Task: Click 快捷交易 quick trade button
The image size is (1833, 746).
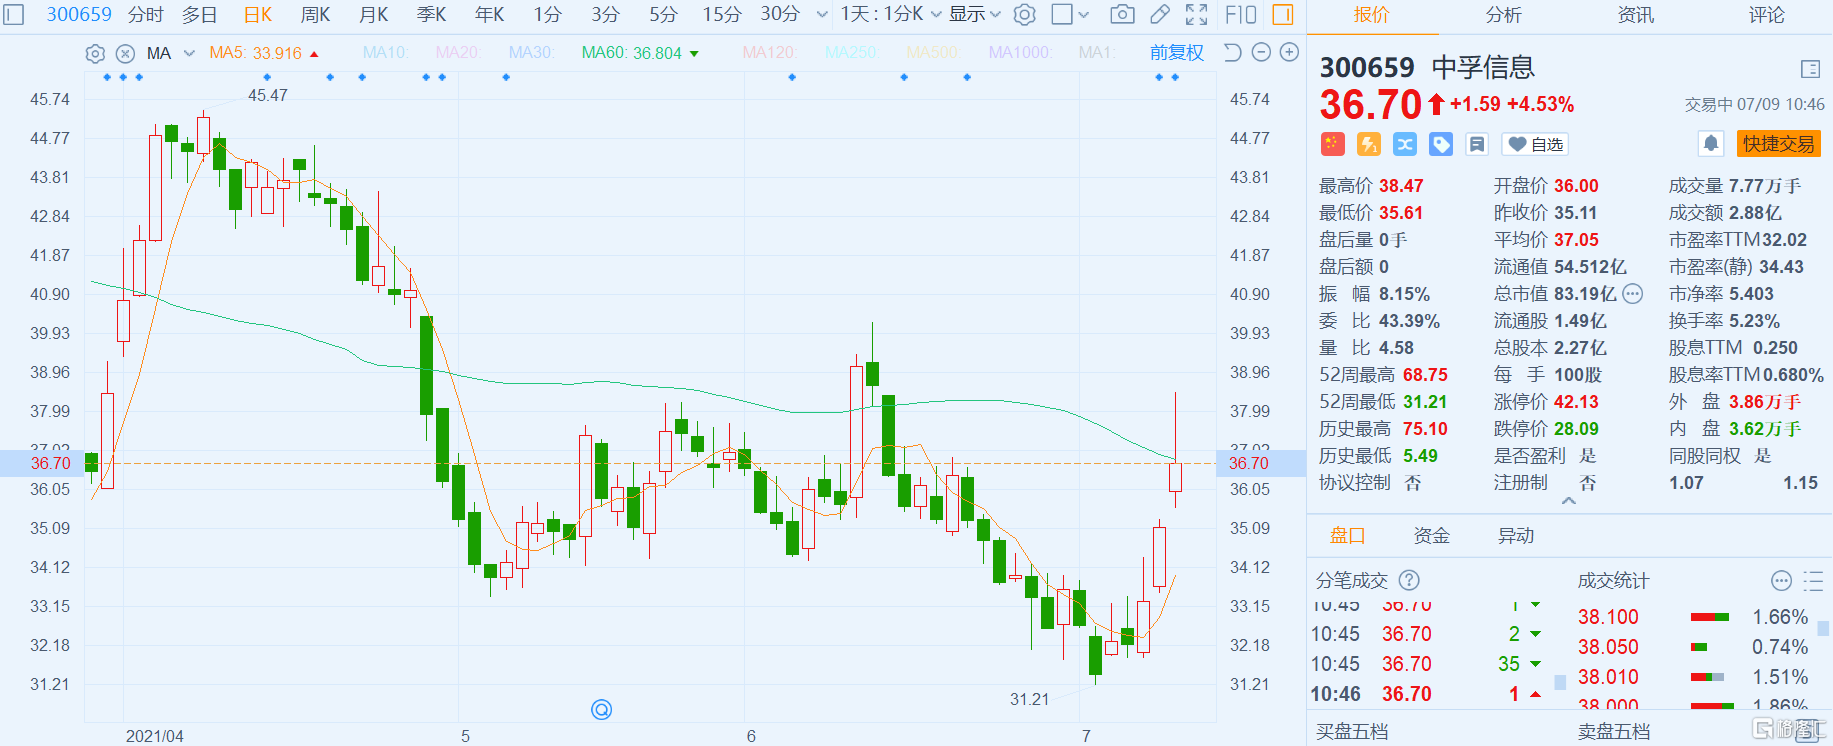Action: click(x=1779, y=144)
